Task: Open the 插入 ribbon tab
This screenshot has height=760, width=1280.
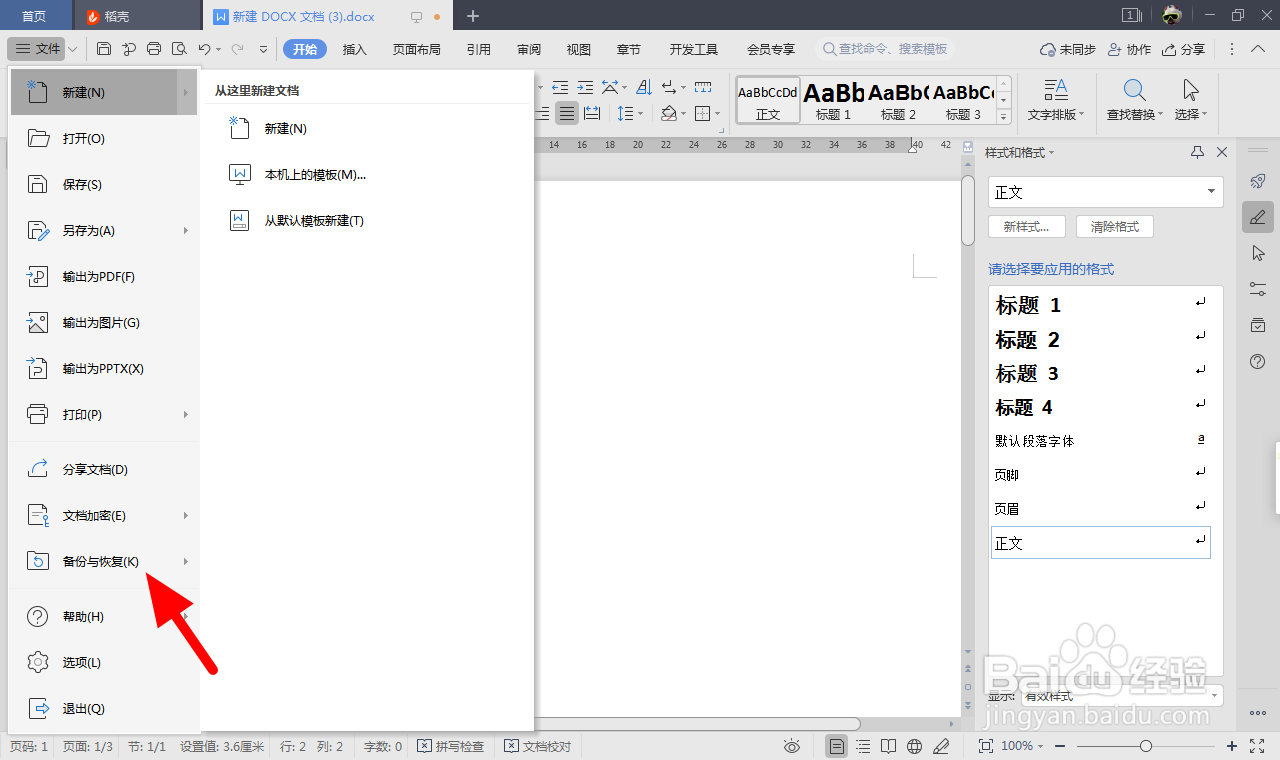Action: point(355,49)
